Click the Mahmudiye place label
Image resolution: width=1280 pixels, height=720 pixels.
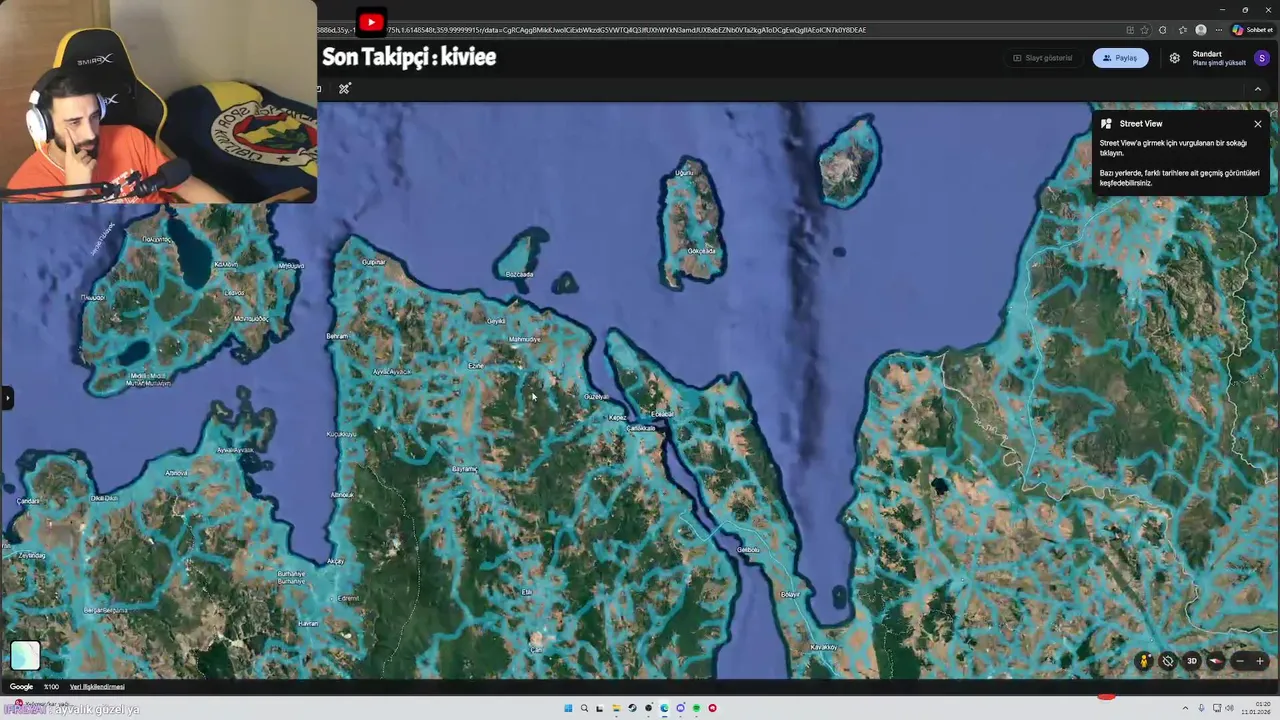[524, 339]
